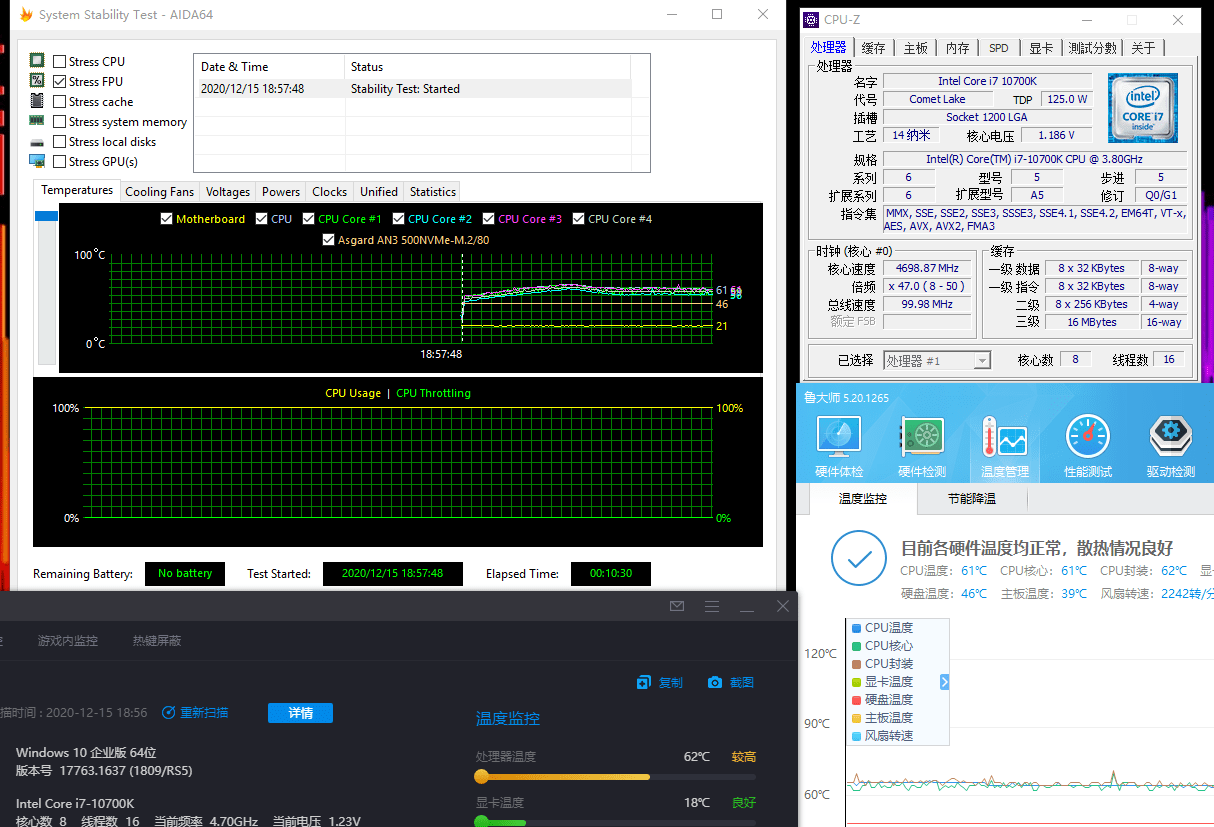The height and width of the screenshot is (827, 1214).
Task: Open the SPD tab in CPU-Z
Action: 999,48
